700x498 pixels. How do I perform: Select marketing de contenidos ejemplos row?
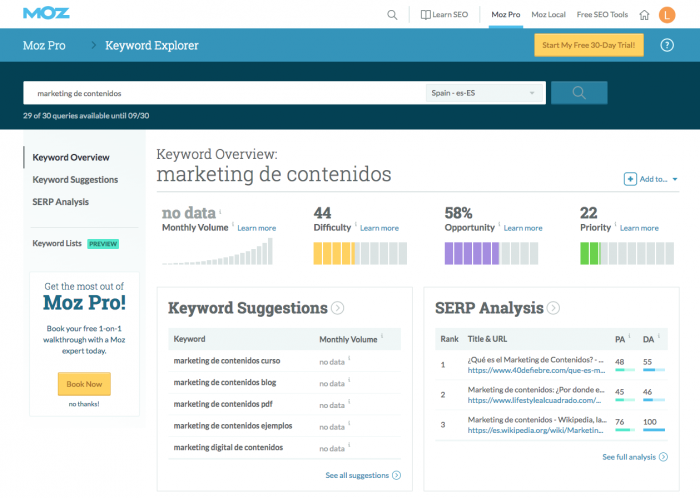[284, 426]
